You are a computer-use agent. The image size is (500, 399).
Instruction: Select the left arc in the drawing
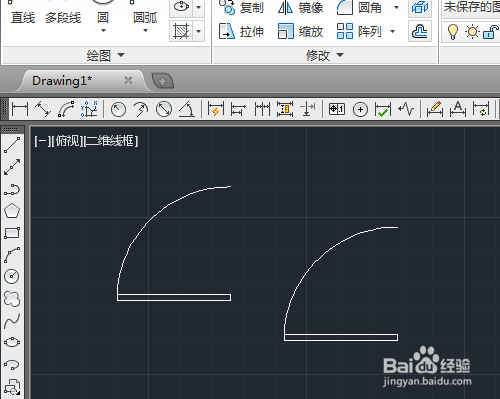click(148, 221)
